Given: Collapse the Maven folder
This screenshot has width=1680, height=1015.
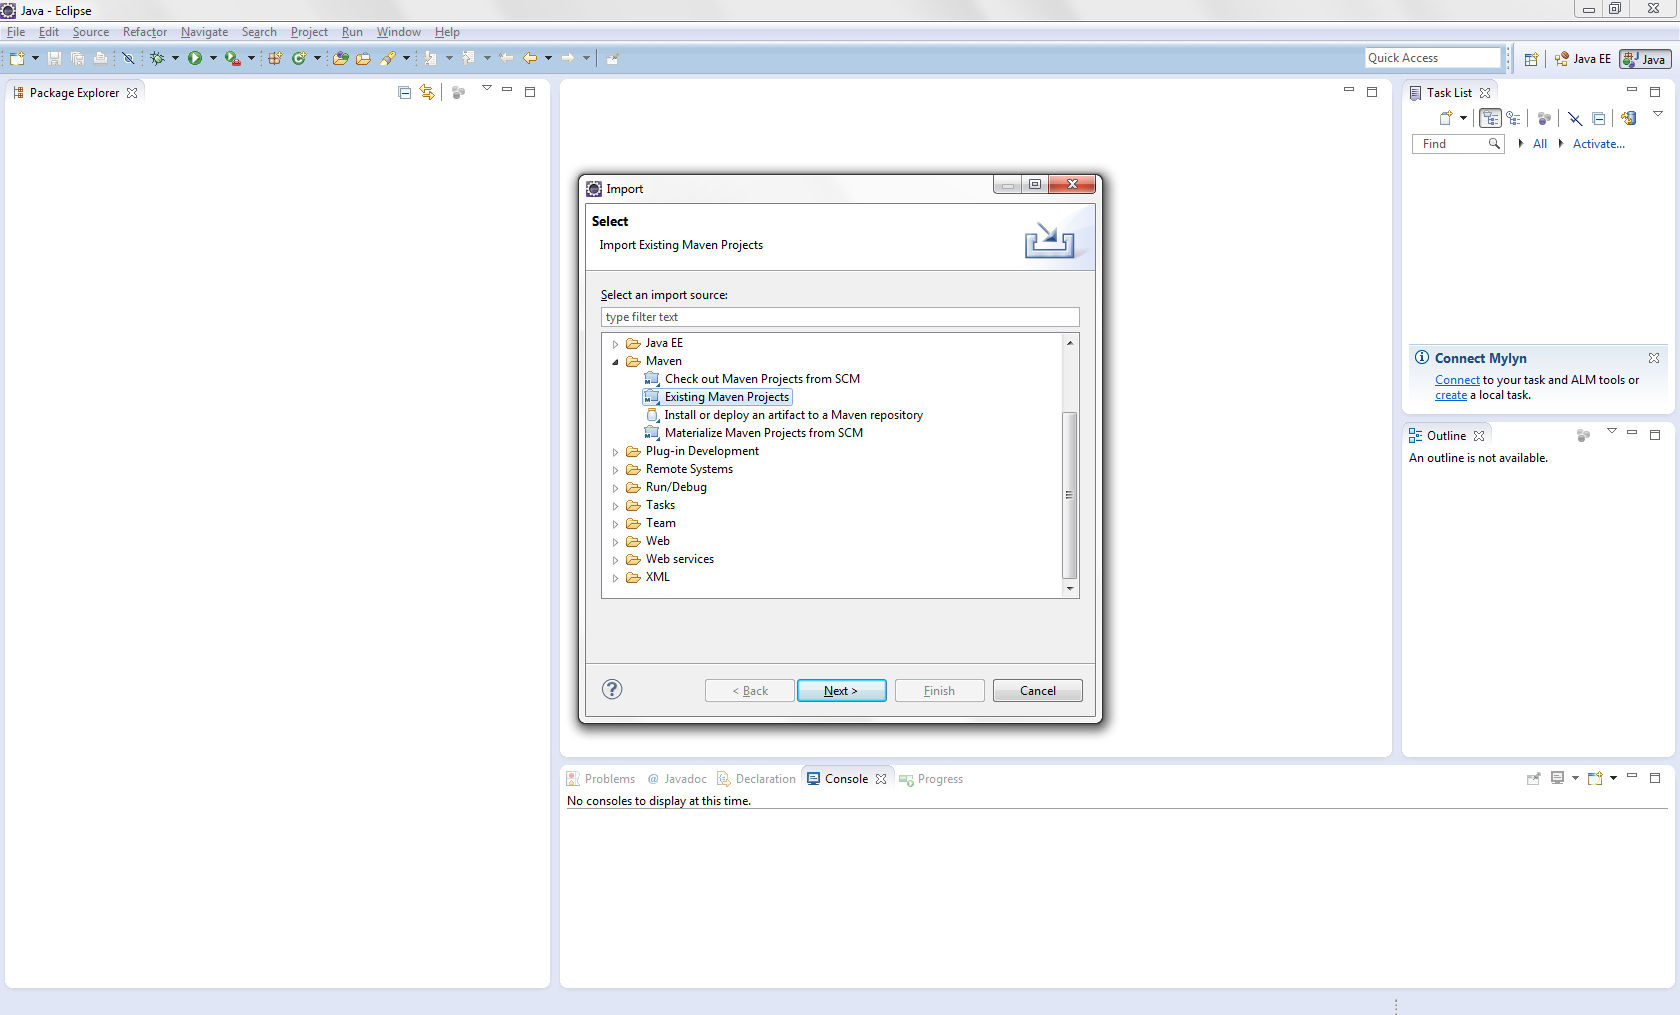Looking at the screenshot, I should click(x=616, y=362).
